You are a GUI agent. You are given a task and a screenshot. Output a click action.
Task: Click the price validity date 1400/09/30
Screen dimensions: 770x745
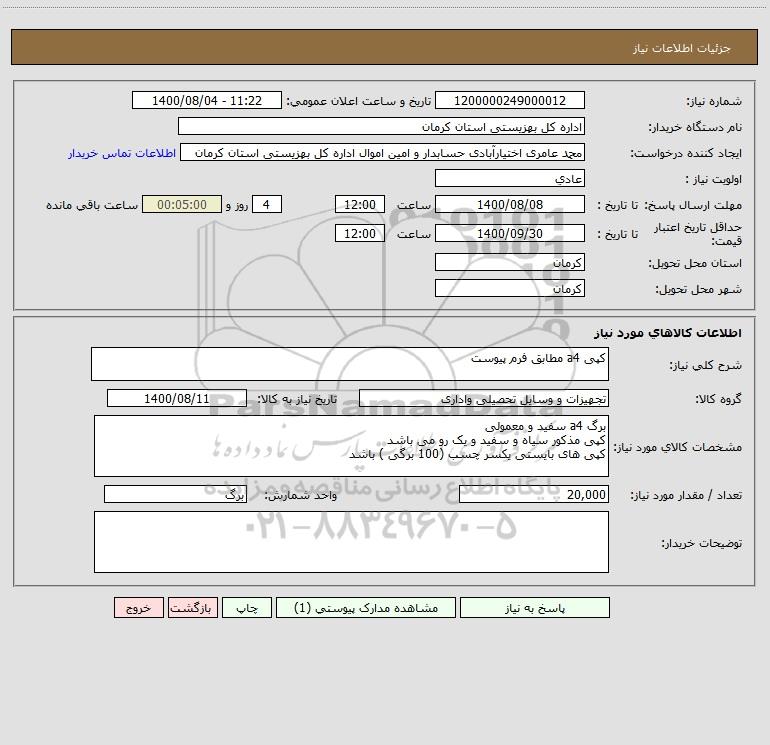(510, 233)
